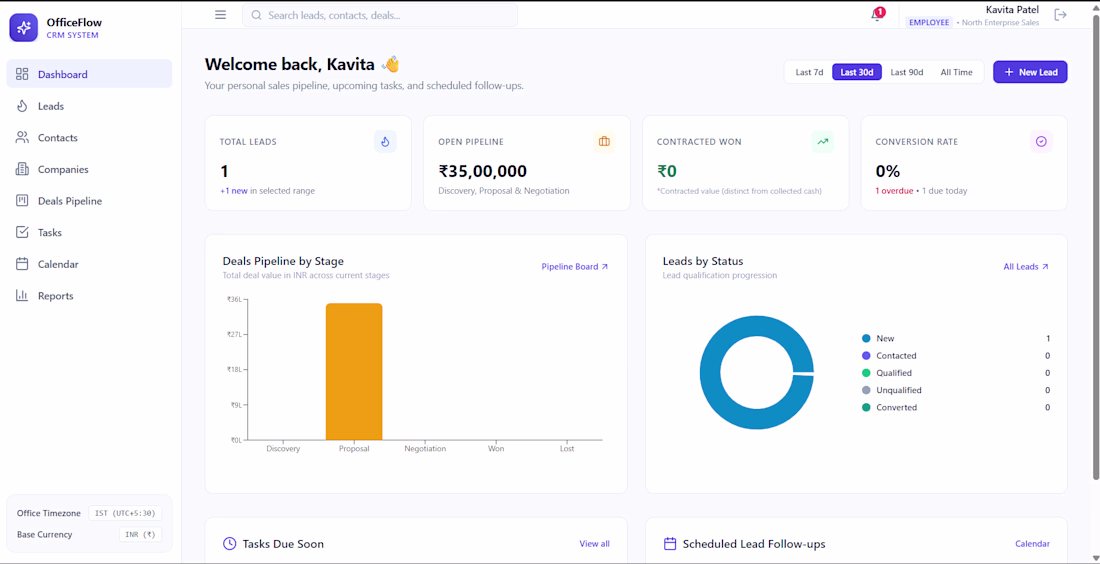Click the +1 new text on Total Leads
This screenshot has height=564, width=1100.
pos(234,191)
